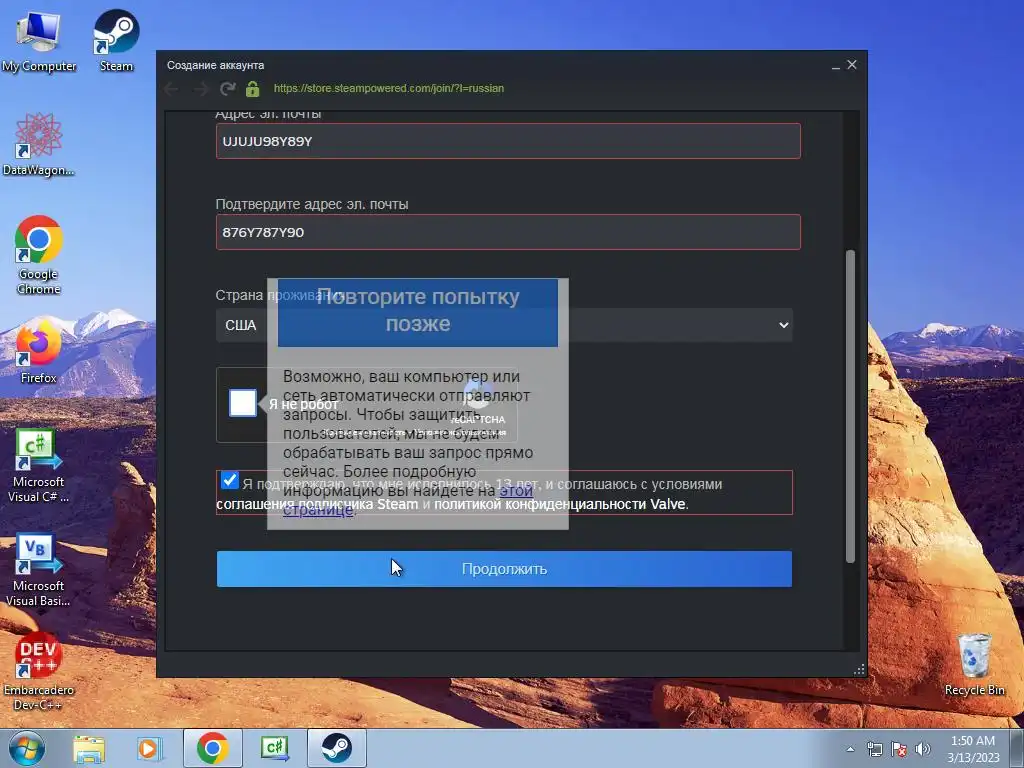Viewport: 1024px width, 768px height.
Task: Open the Windows Start menu
Action: click(27, 748)
